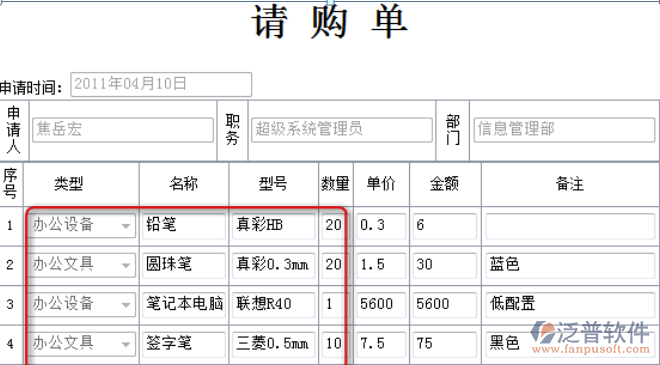Viewport: 660px width, 365px height.
Task: Select the unit price field 7.5
Action: 381,344
